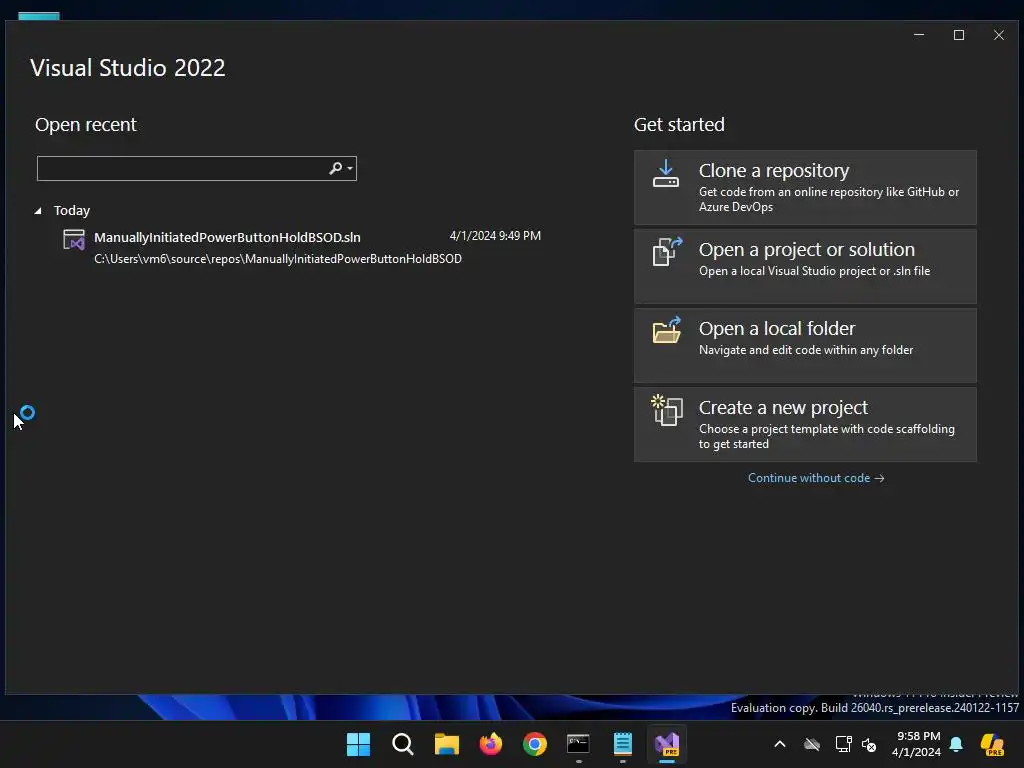Launch Google Chrome from the taskbar
Screen dimensions: 1024x768
pos(534,744)
